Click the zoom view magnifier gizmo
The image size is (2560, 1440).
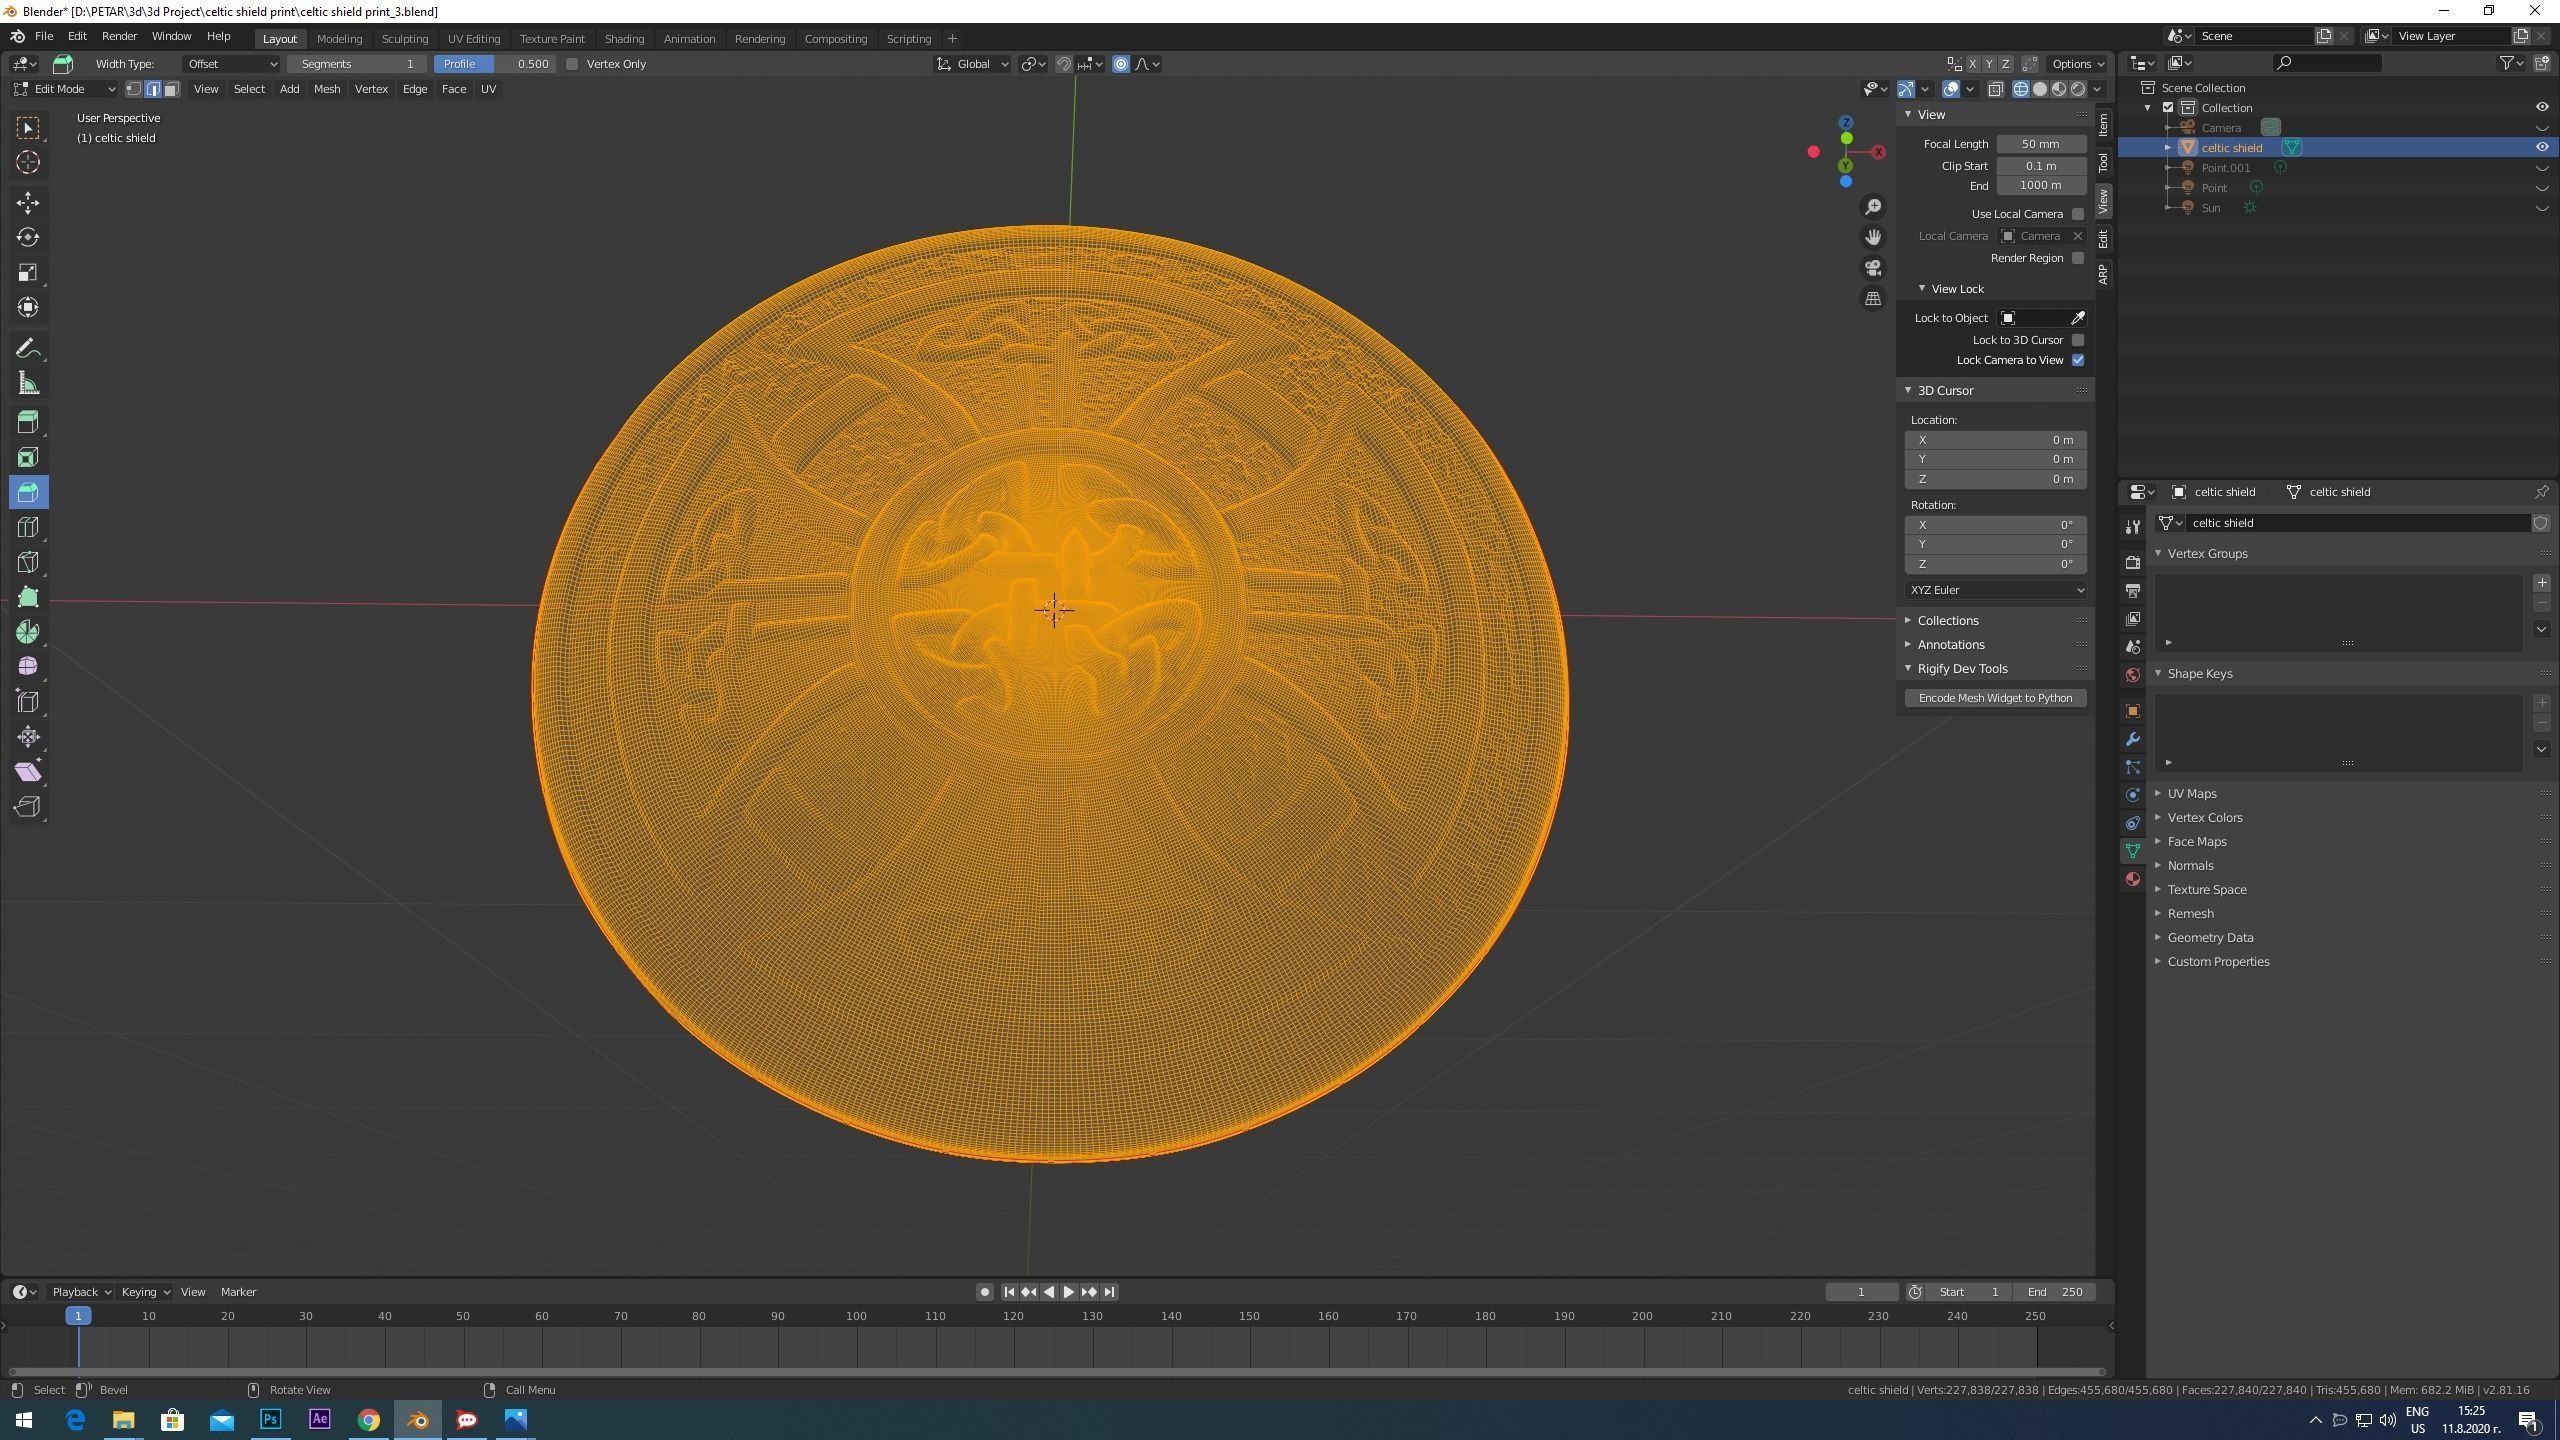coord(1873,206)
